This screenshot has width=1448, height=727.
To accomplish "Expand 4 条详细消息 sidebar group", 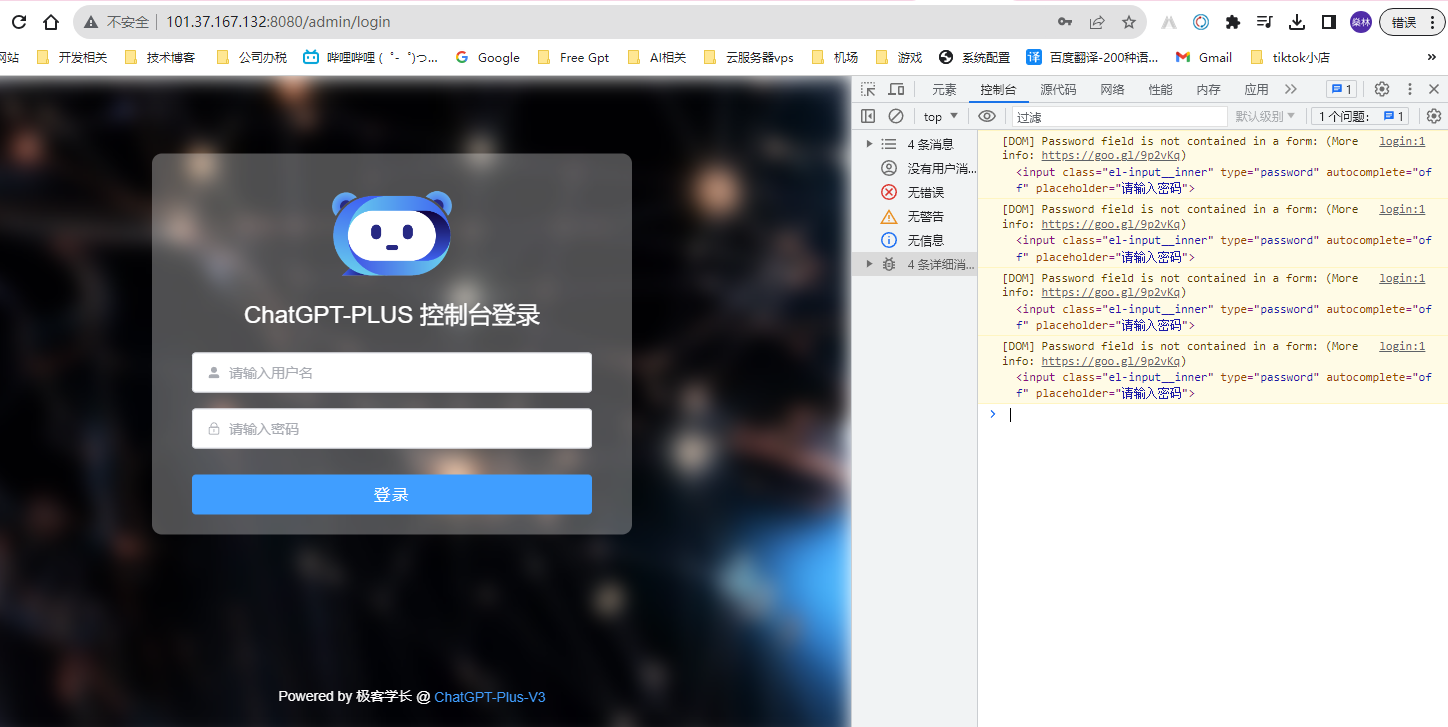I will (869, 264).
